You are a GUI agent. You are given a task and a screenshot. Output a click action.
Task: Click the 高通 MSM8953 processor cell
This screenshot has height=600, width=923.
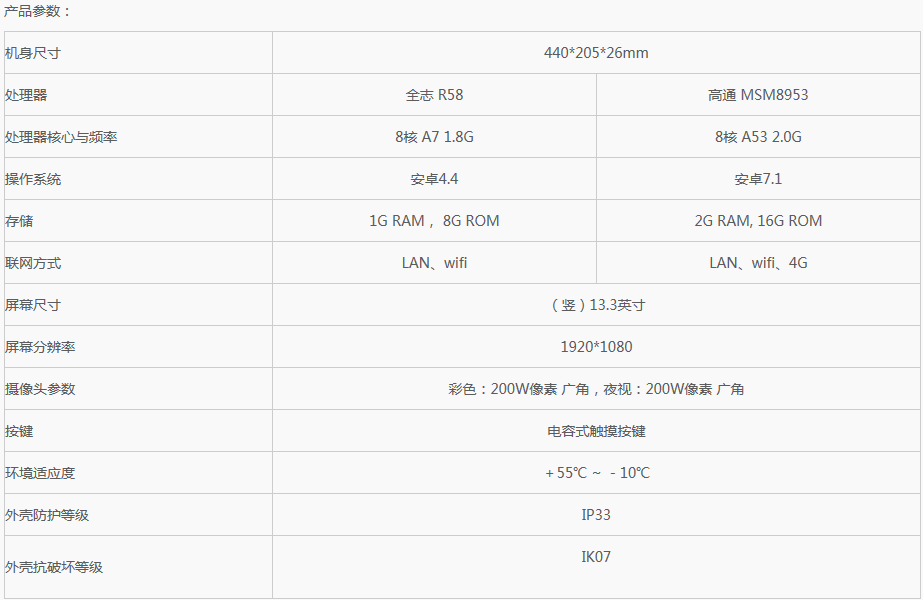click(x=758, y=95)
